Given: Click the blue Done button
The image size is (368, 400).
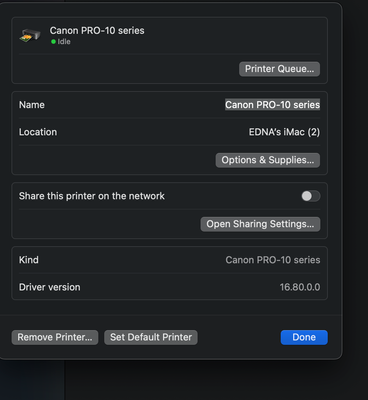Looking at the screenshot, I should [x=304, y=337].
